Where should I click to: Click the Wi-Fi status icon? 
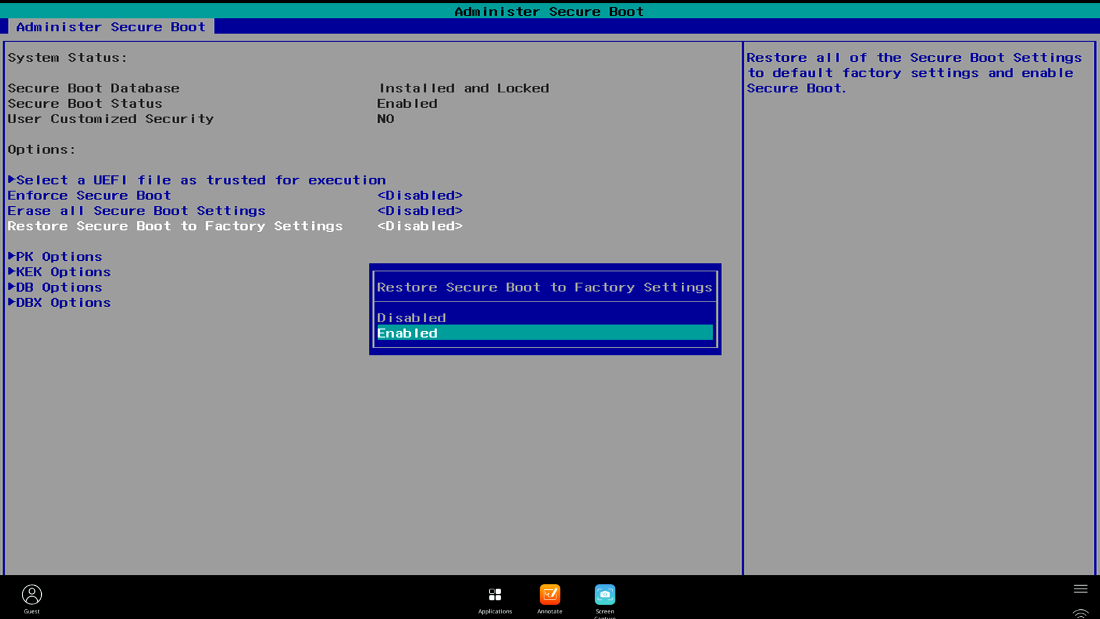[1080, 613]
